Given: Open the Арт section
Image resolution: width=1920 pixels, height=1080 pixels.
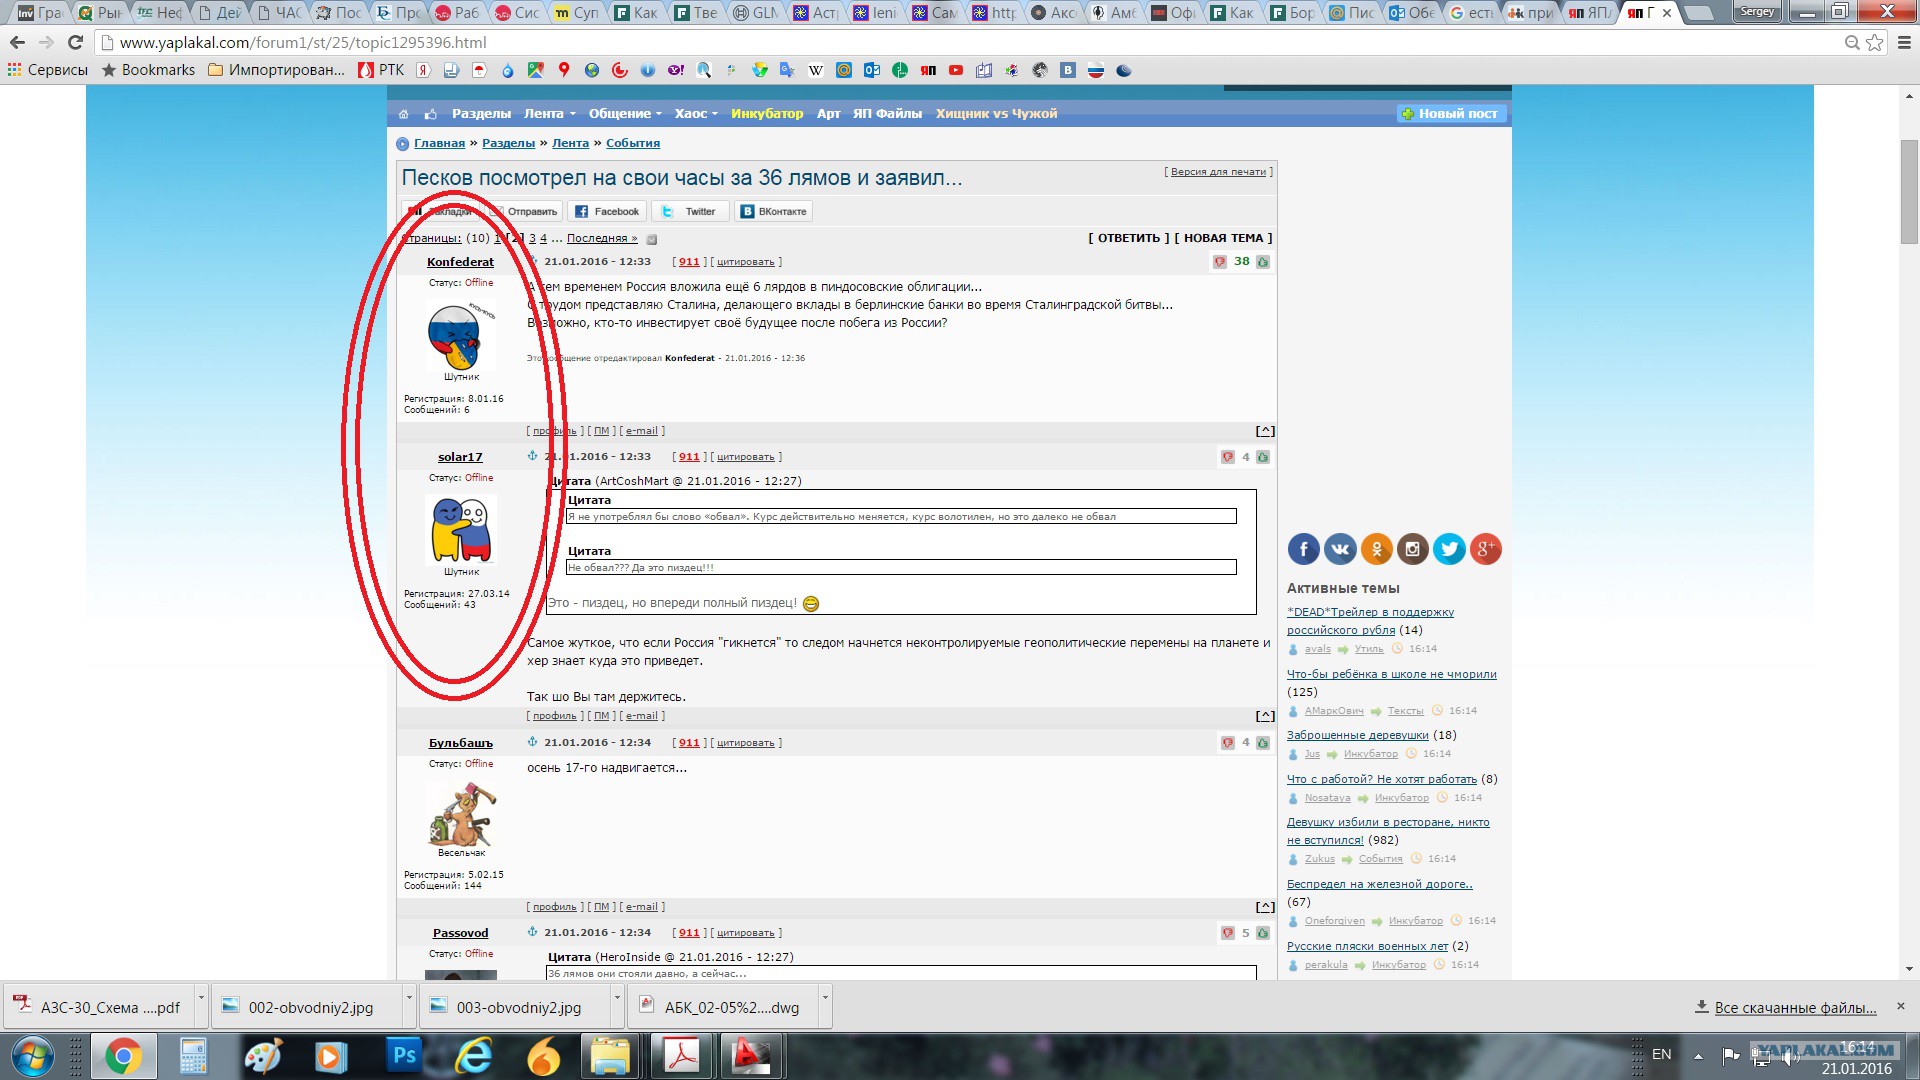Looking at the screenshot, I should pyautogui.click(x=828, y=114).
